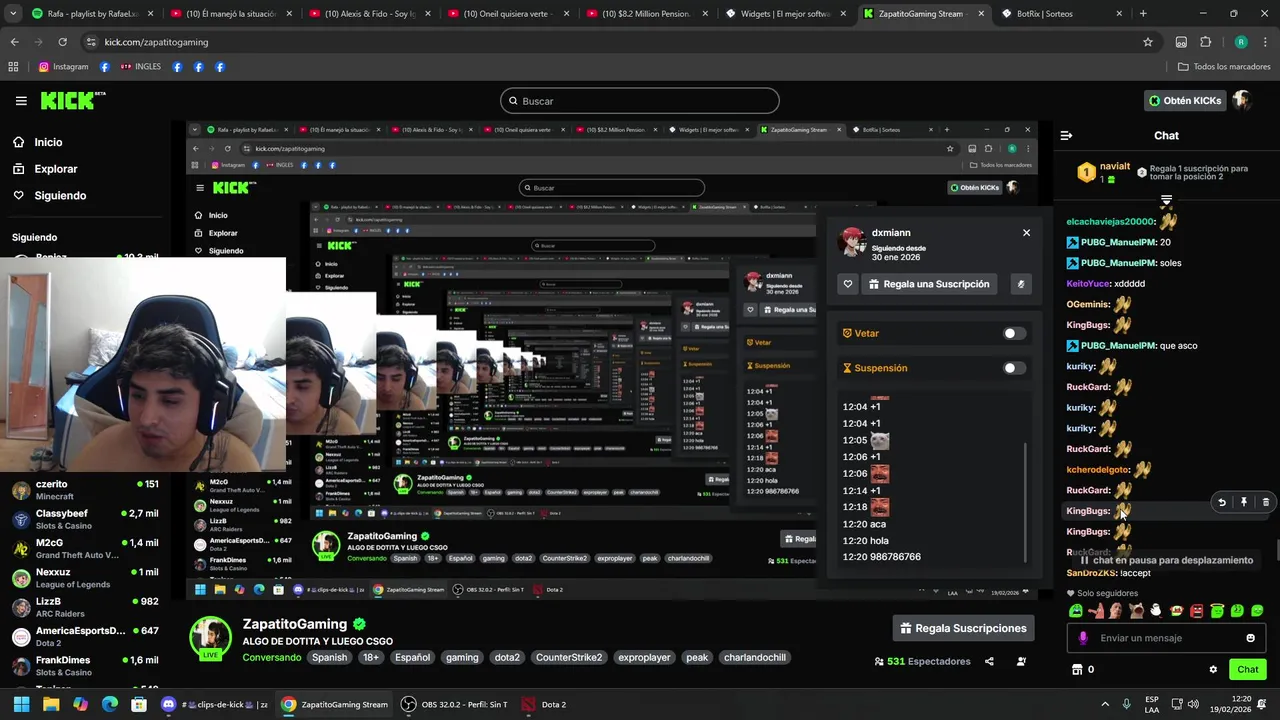Switch to the Widgets tab
Image resolution: width=1280 pixels, height=720 pixels.
coord(783,14)
